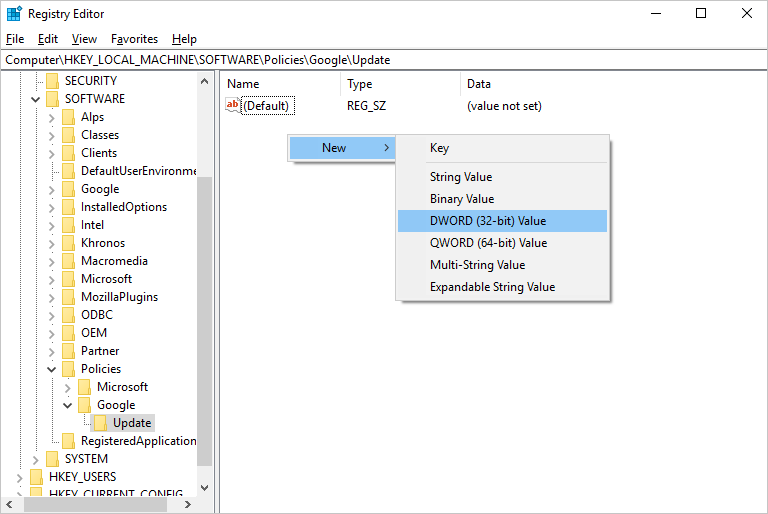Open the Edit menu
The image size is (768, 514).
[48, 39]
